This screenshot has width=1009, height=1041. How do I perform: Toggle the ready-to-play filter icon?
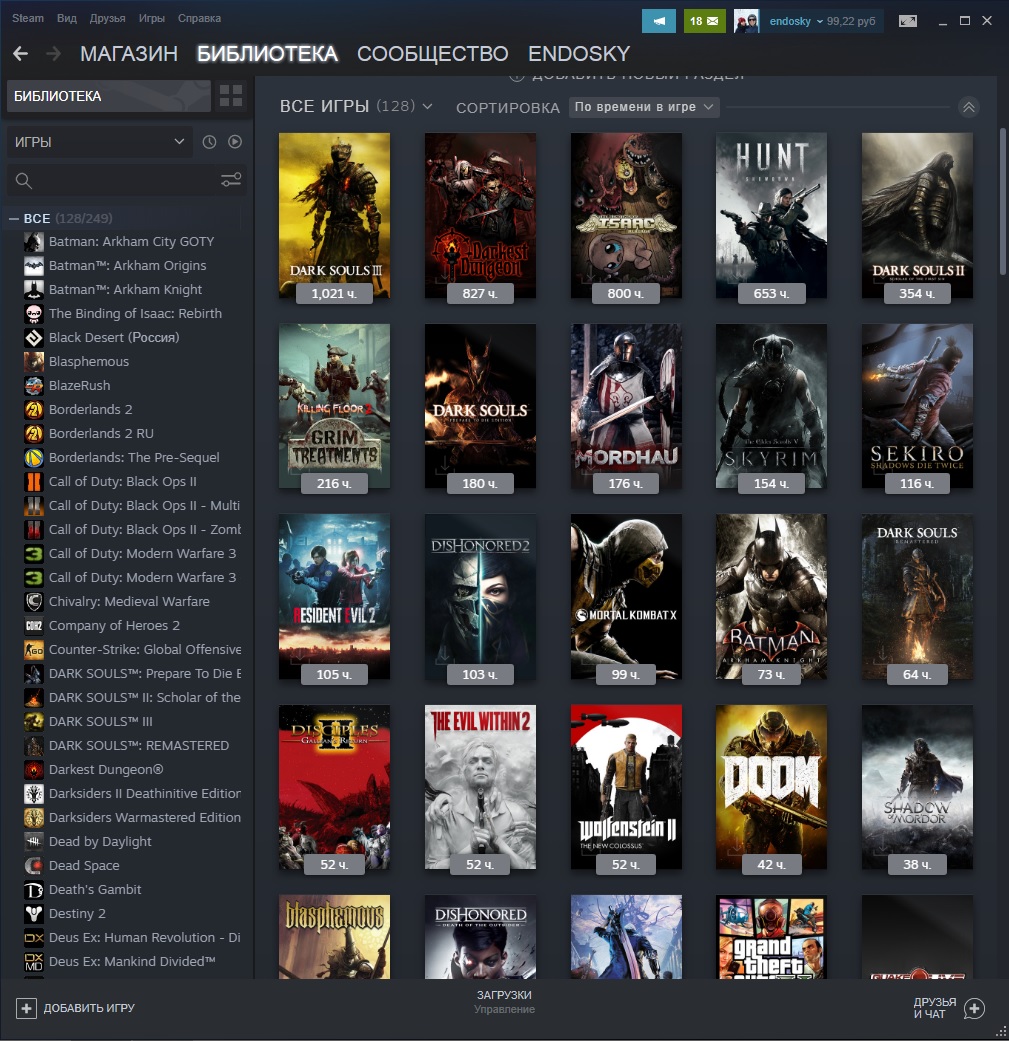pos(235,141)
